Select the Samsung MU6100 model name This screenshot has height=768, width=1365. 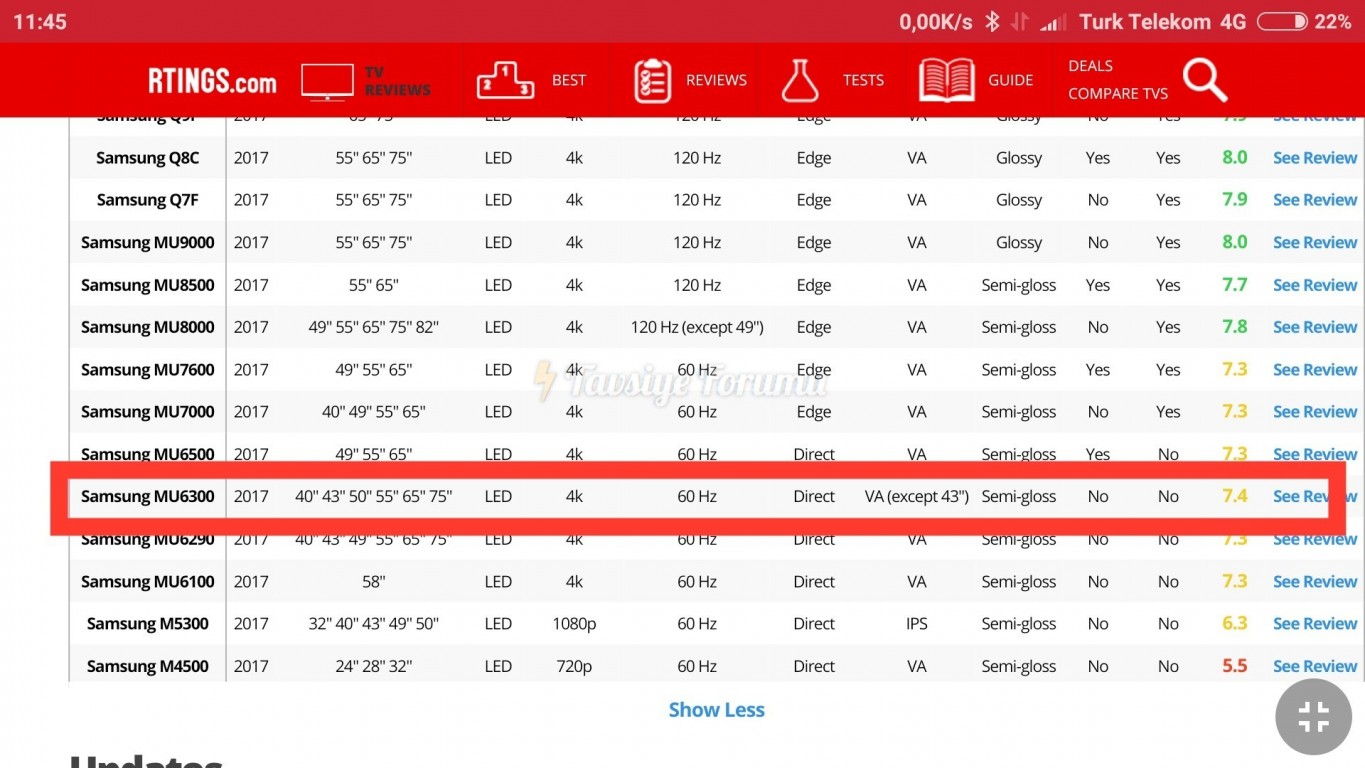(148, 582)
